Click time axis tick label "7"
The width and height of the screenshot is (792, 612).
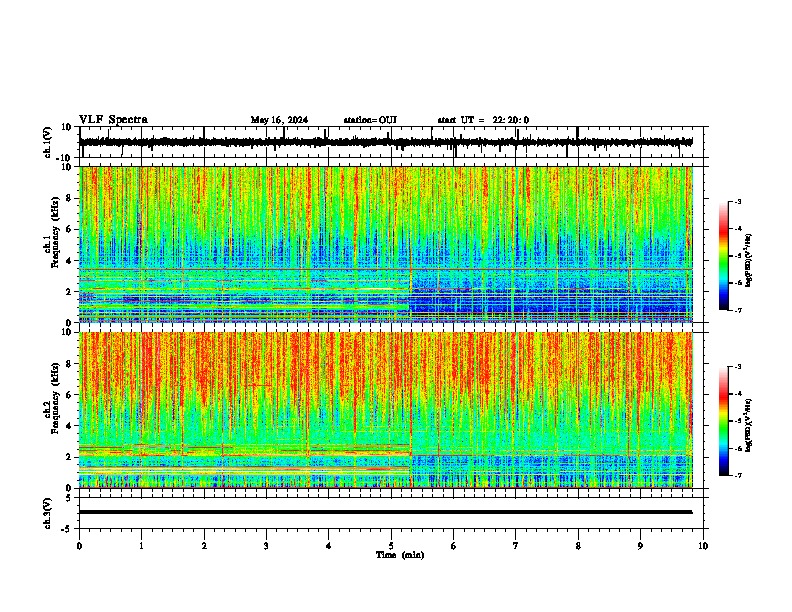click(x=516, y=546)
